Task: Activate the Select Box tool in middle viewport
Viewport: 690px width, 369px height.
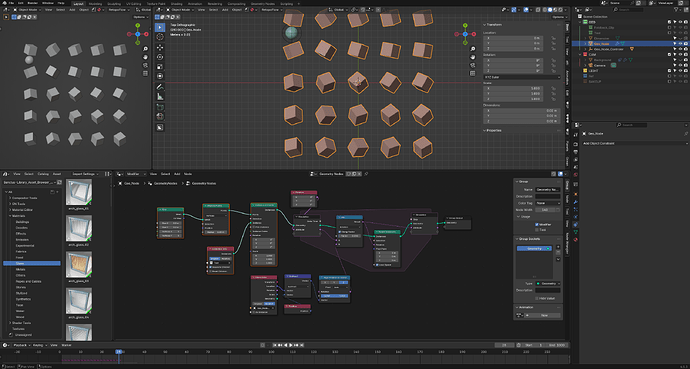Action: click(160, 27)
